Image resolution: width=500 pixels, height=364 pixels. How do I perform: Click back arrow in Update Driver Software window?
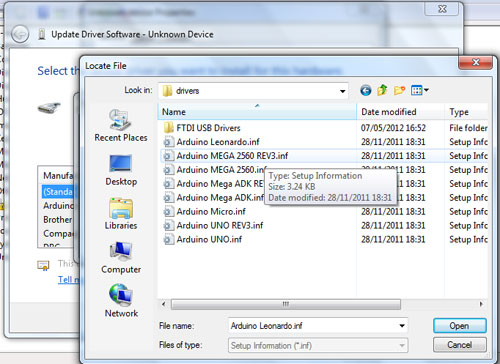20,34
